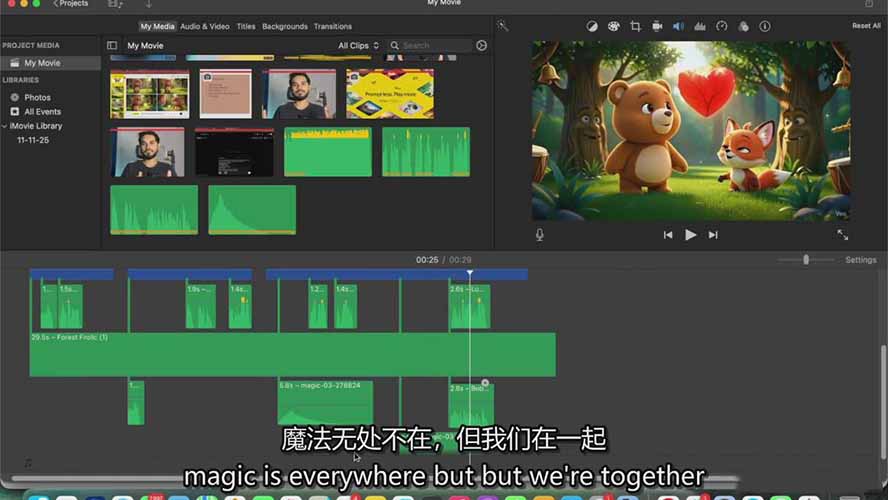Open the stabilization camera tool

point(657,26)
